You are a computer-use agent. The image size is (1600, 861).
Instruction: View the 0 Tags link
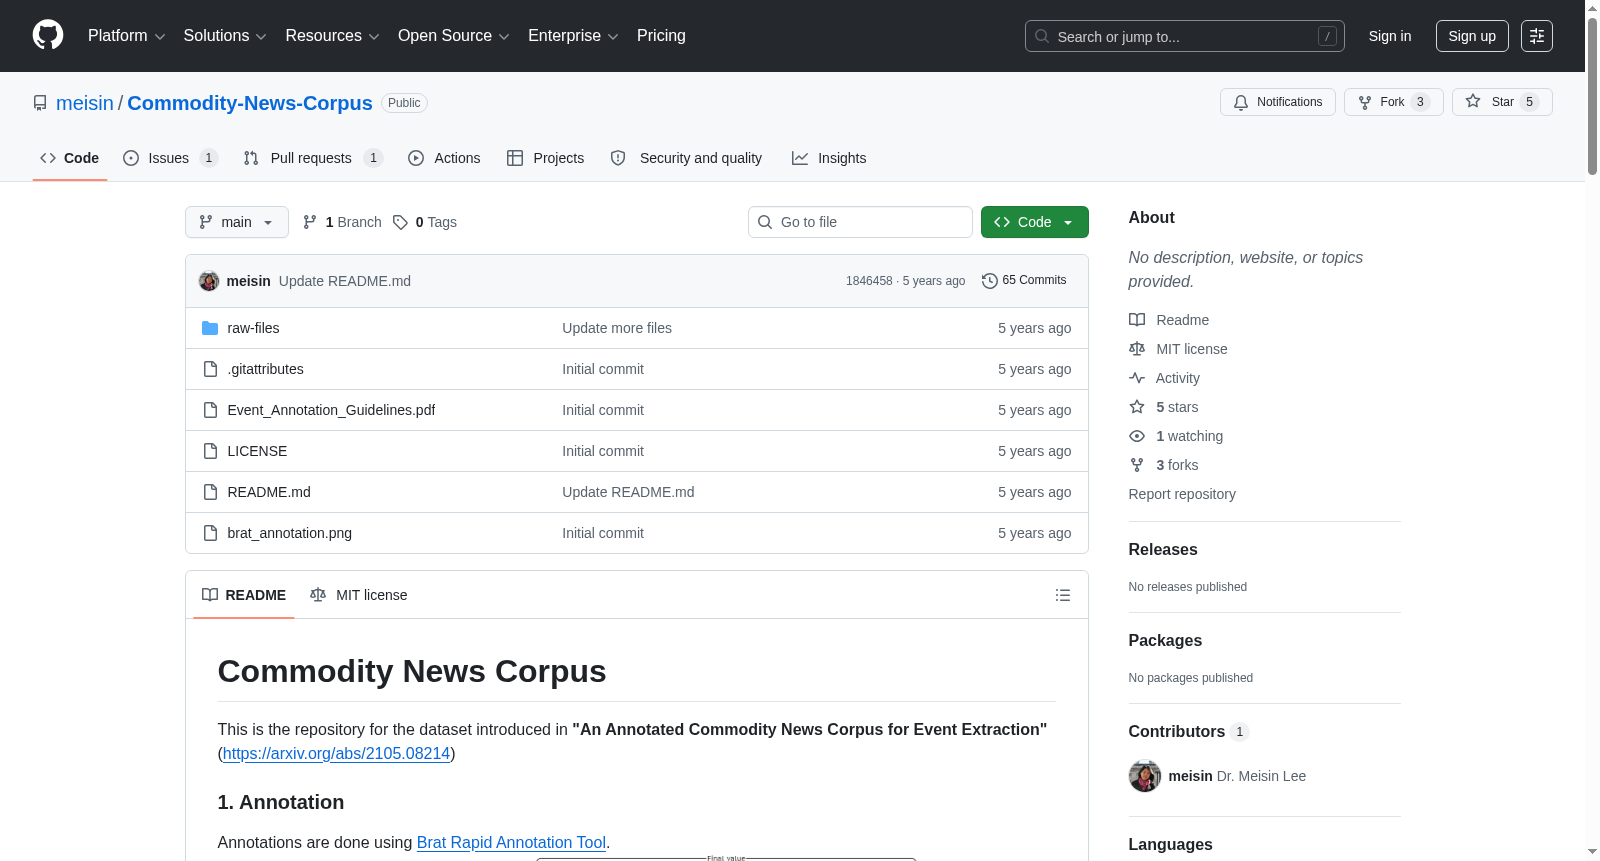[x=425, y=222]
